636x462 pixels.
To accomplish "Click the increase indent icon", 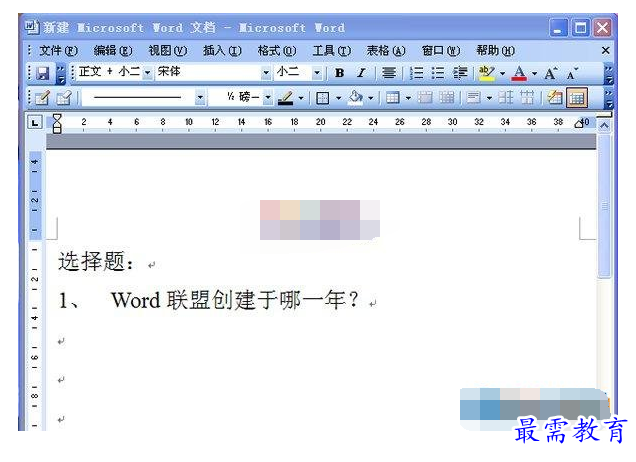I will pyautogui.click(x=460, y=73).
